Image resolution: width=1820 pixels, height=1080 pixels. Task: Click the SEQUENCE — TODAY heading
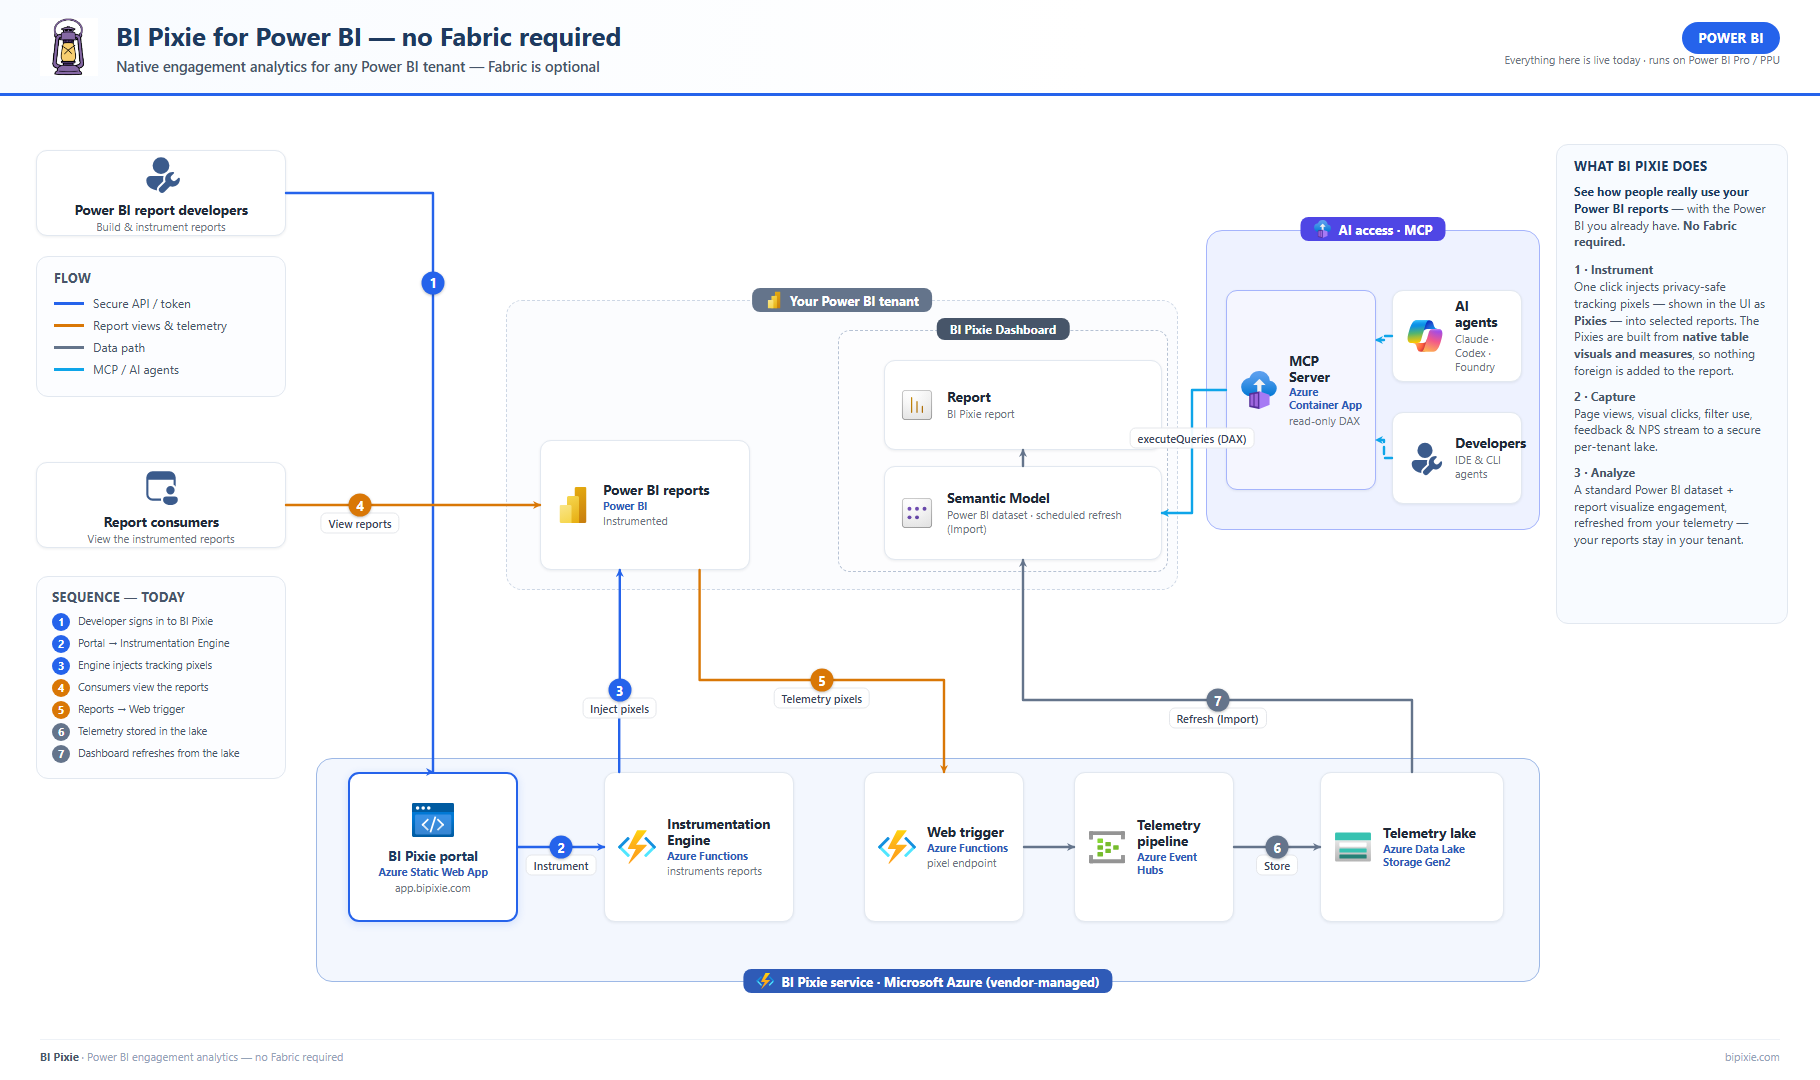pyautogui.click(x=118, y=597)
